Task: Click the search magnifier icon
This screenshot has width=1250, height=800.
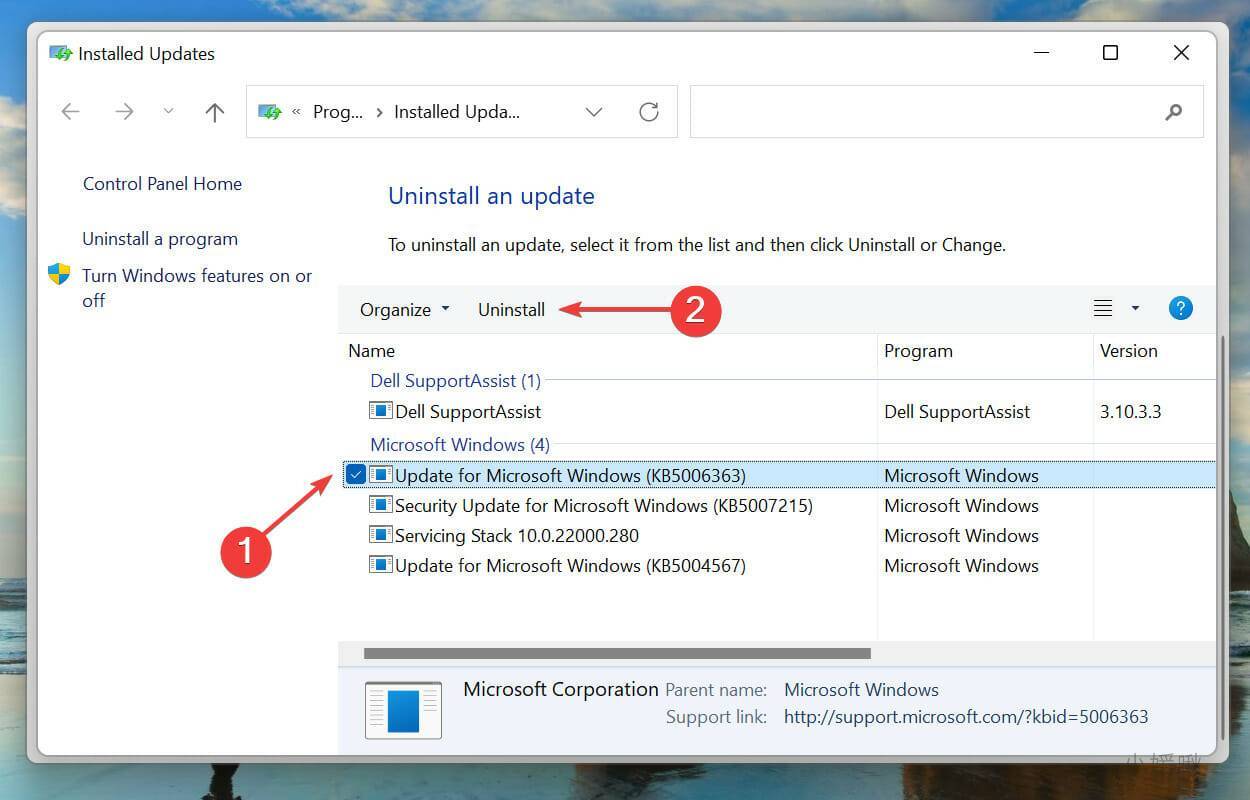Action: pos(1174,112)
